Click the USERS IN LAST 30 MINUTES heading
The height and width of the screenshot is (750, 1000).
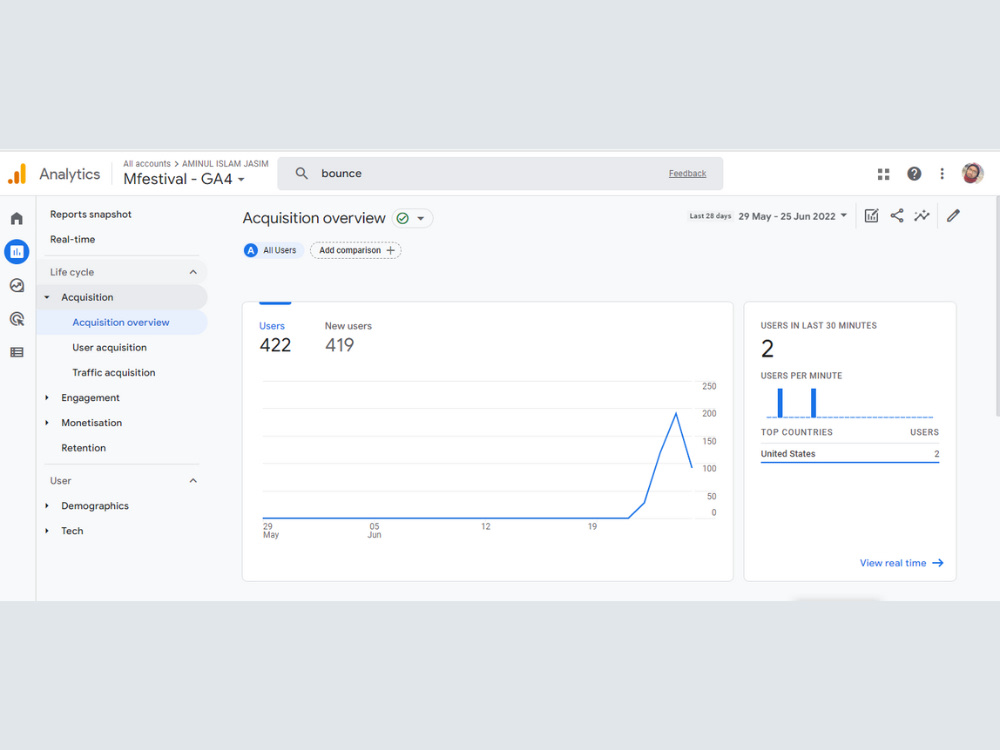click(818, 325)
